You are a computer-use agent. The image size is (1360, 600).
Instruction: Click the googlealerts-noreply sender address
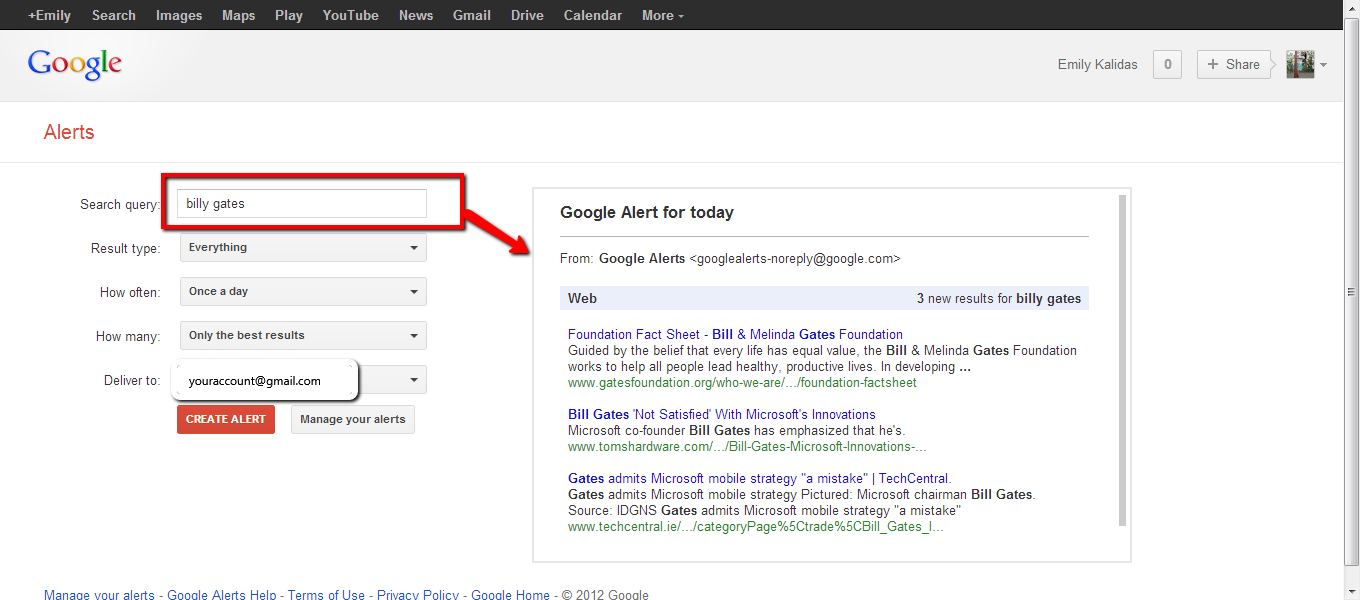click(795, 258)
